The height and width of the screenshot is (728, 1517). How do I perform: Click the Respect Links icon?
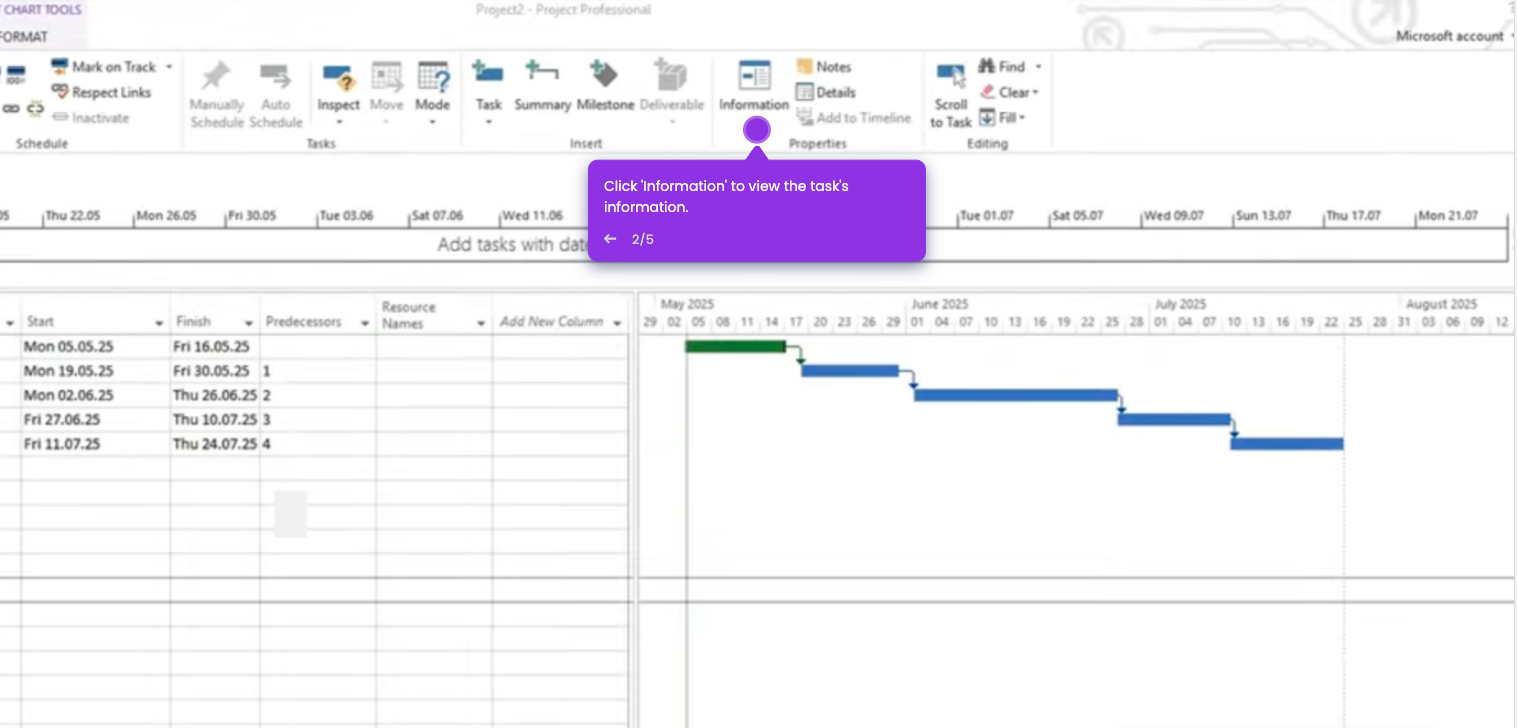click(60, 92)
